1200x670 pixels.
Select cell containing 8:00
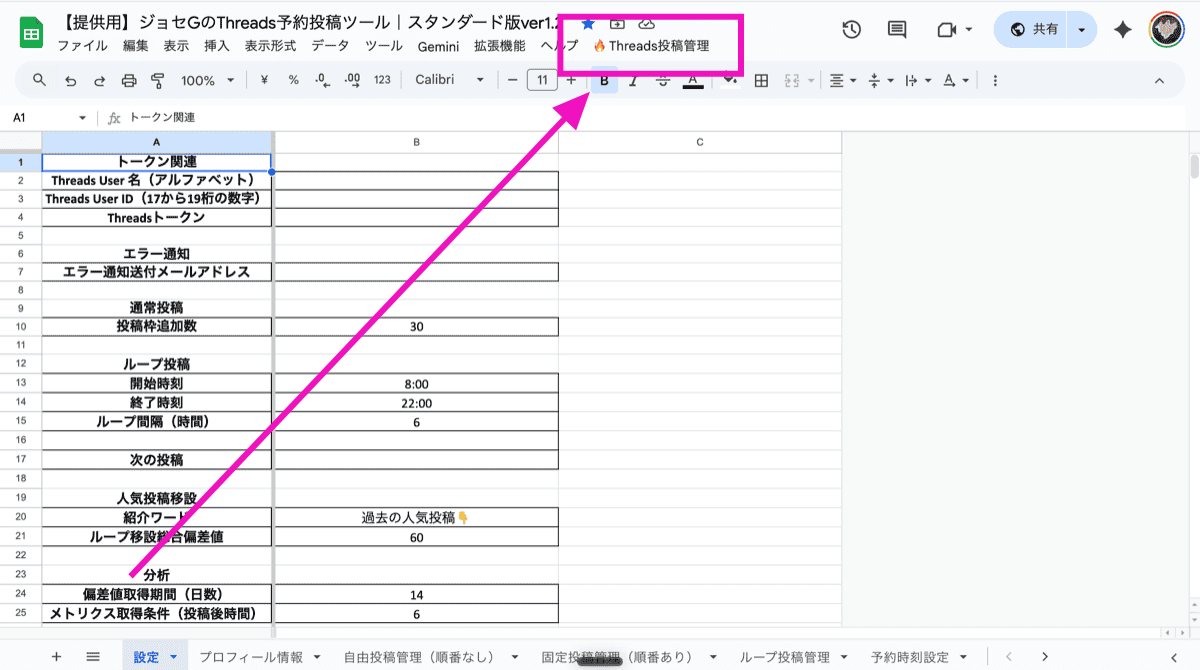(x=416, y=384)
